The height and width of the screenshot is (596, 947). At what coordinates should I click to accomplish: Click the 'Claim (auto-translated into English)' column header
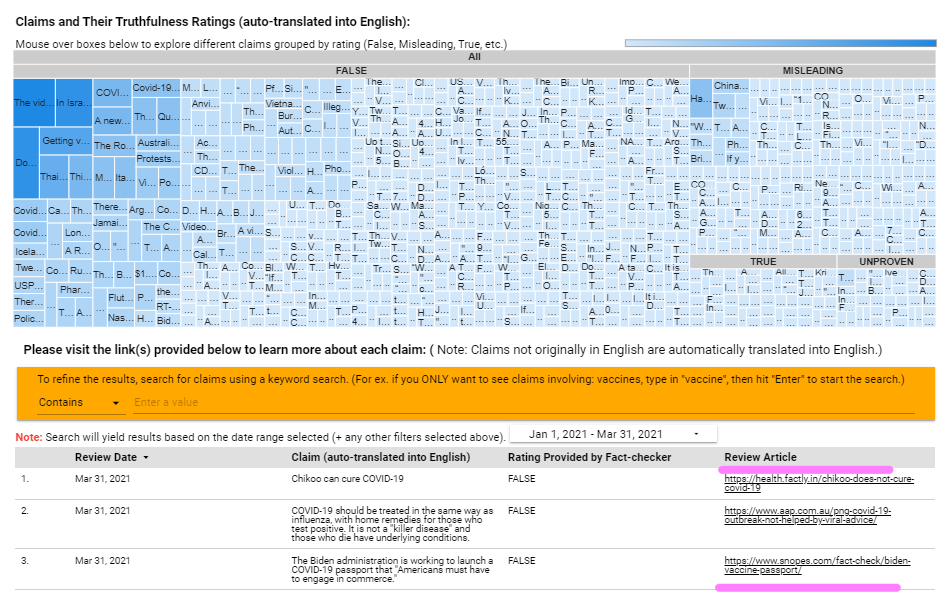(380, 458)
